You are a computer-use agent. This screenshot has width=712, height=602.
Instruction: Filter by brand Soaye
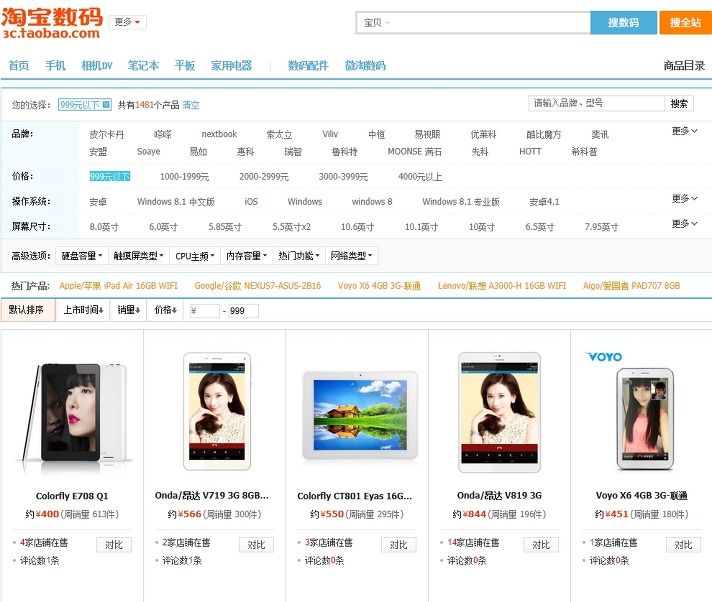pyautogui.click(x=148, y=151)
